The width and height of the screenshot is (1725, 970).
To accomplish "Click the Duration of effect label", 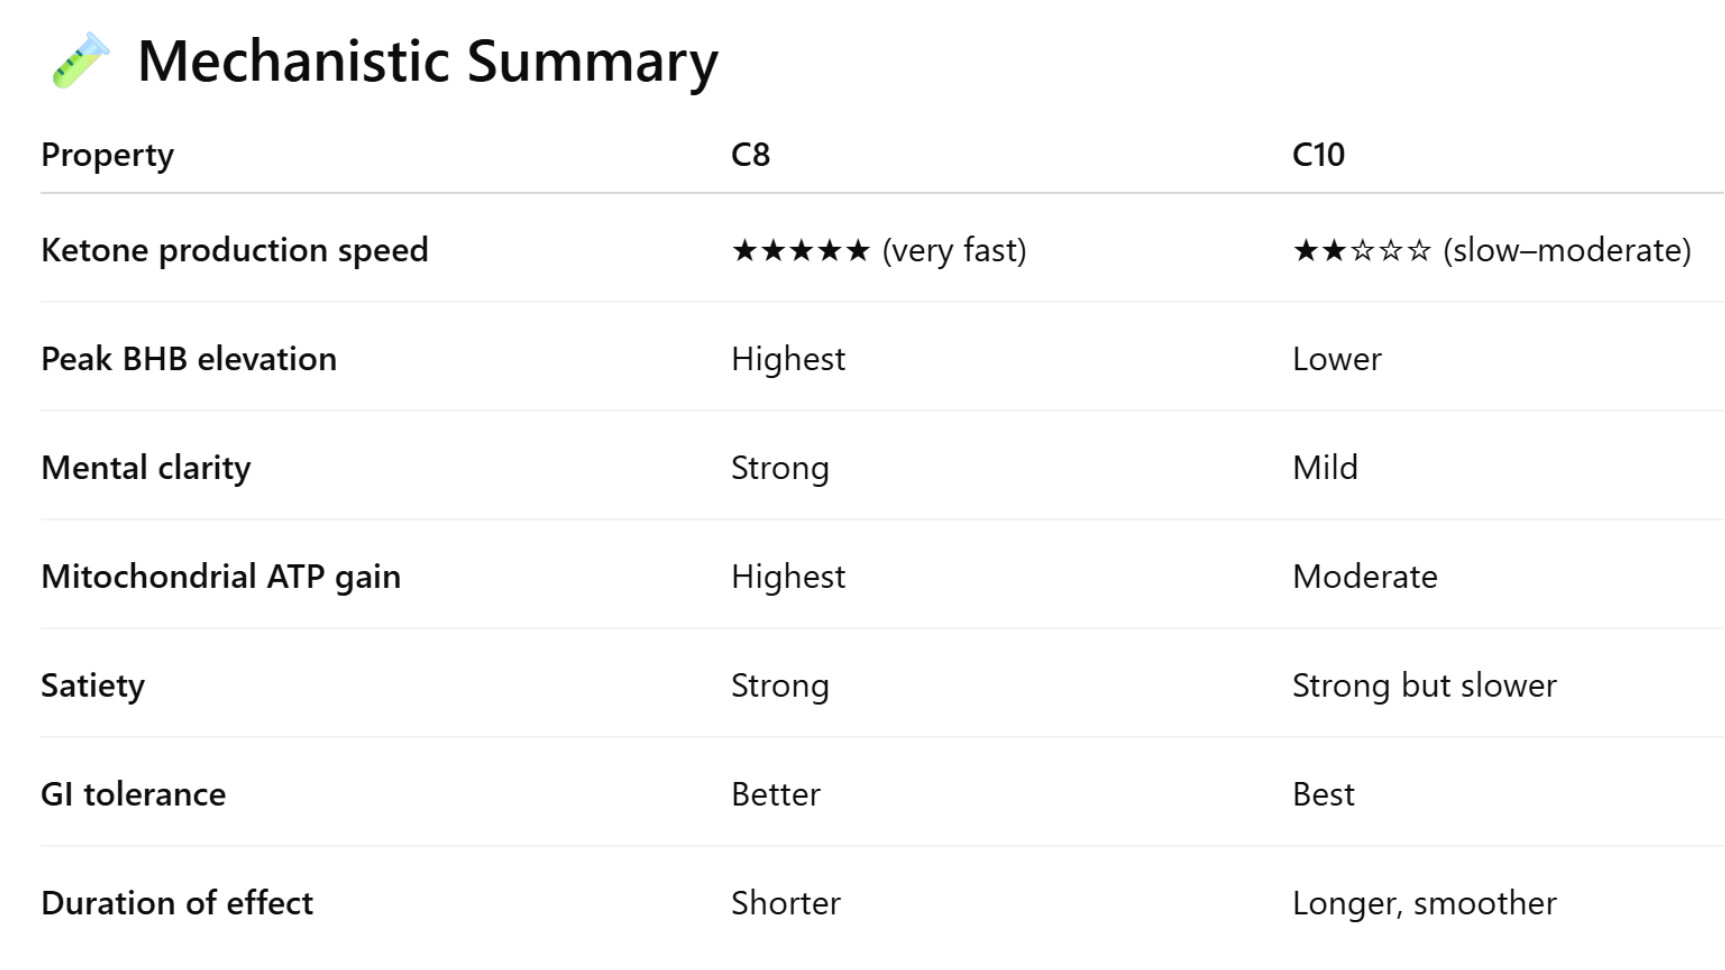I will tap(176, 904).
